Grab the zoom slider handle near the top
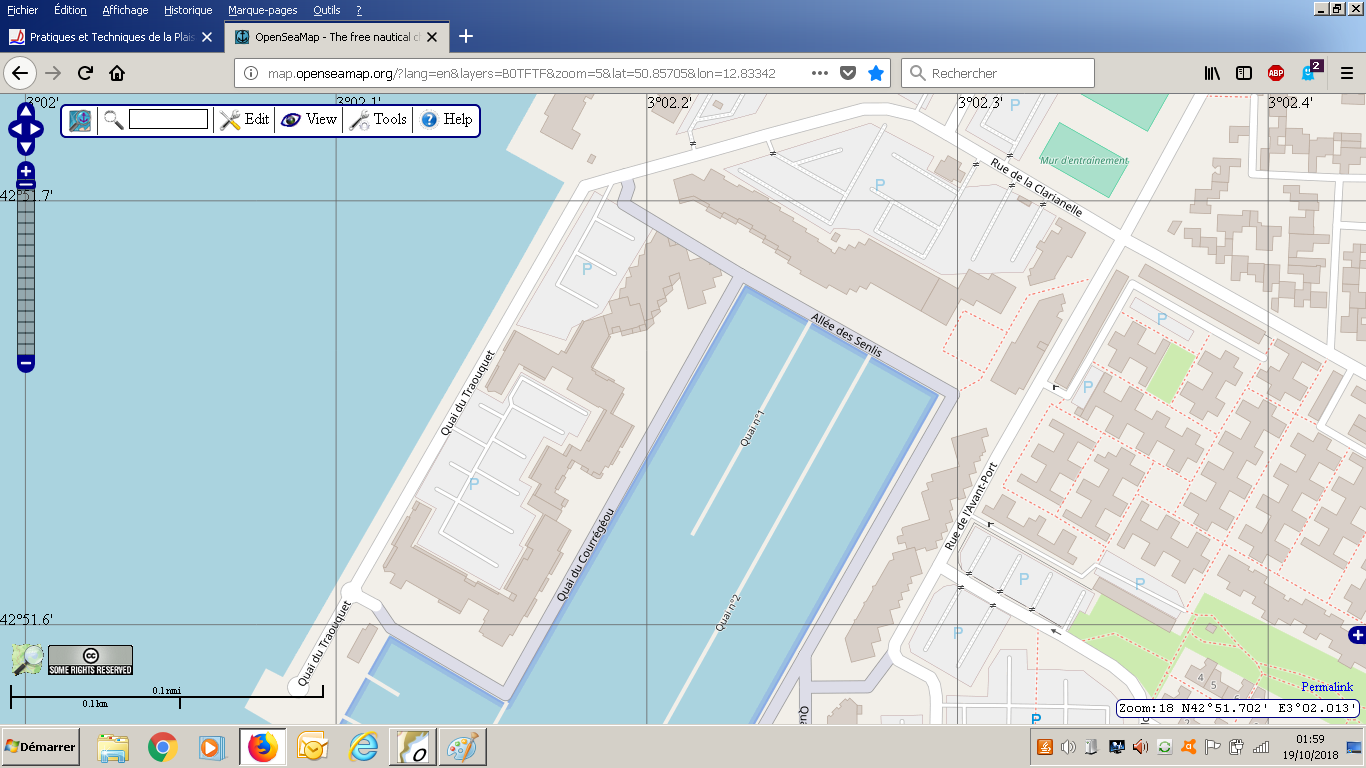The image size is (1366, 768). tap(26, 185)
